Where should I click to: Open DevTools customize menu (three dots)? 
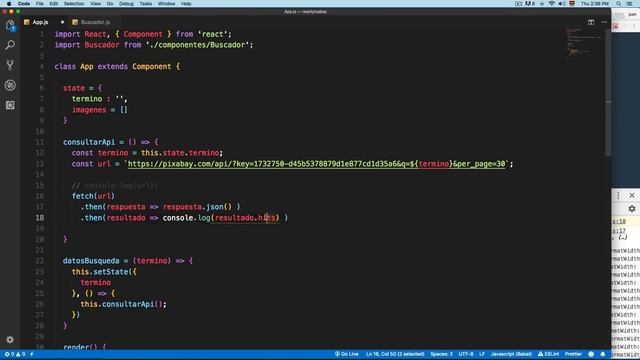click(x=618, y=196)
